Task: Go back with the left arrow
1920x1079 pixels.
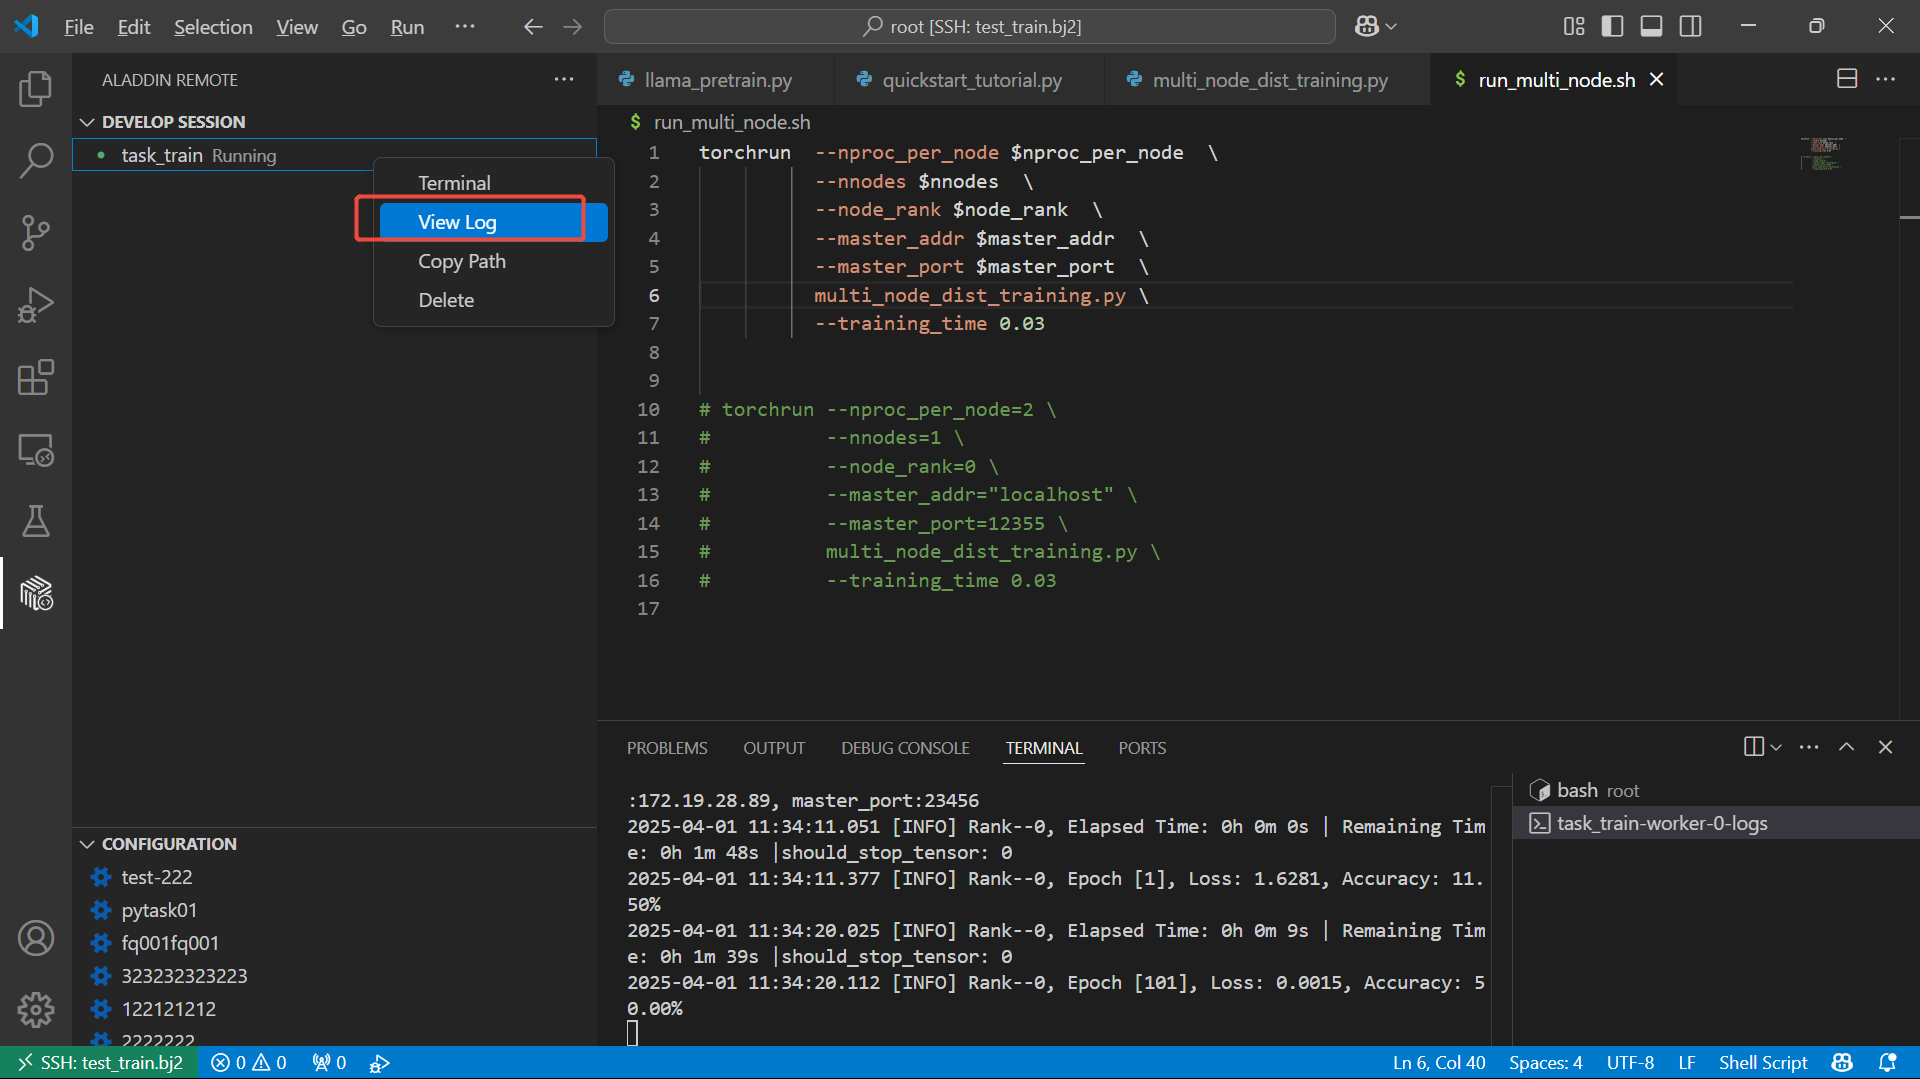Action: point(533,27)
